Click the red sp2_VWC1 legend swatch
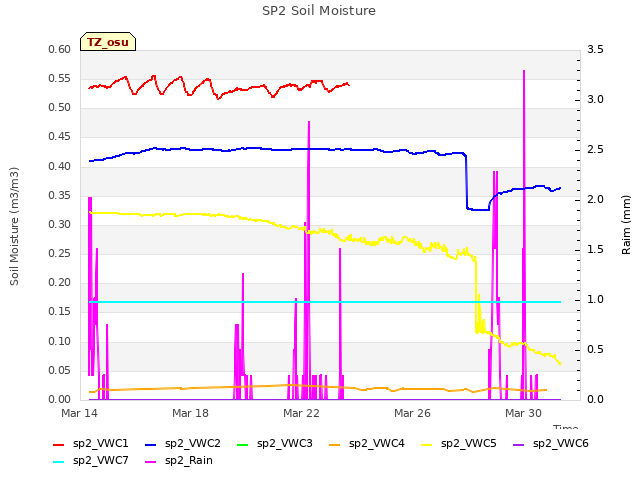 (59, 444)
